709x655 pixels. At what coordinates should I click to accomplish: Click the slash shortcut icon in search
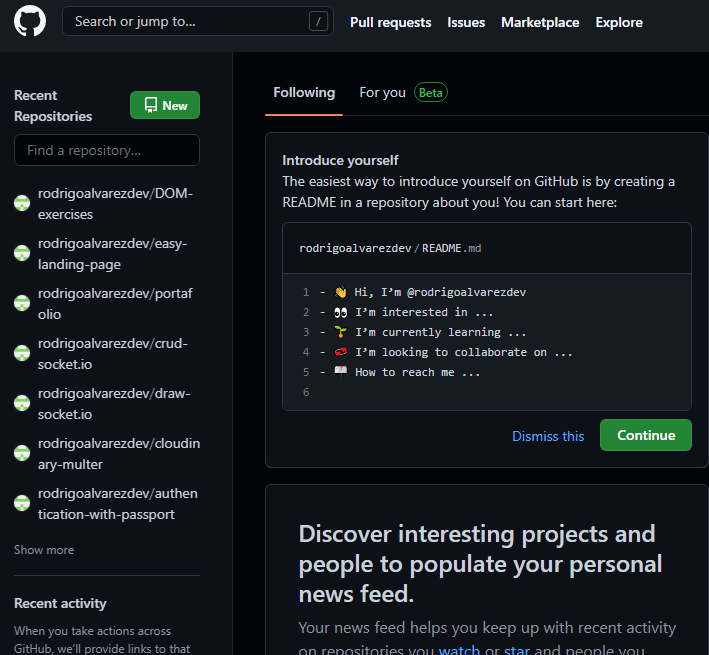click(318, 22)
